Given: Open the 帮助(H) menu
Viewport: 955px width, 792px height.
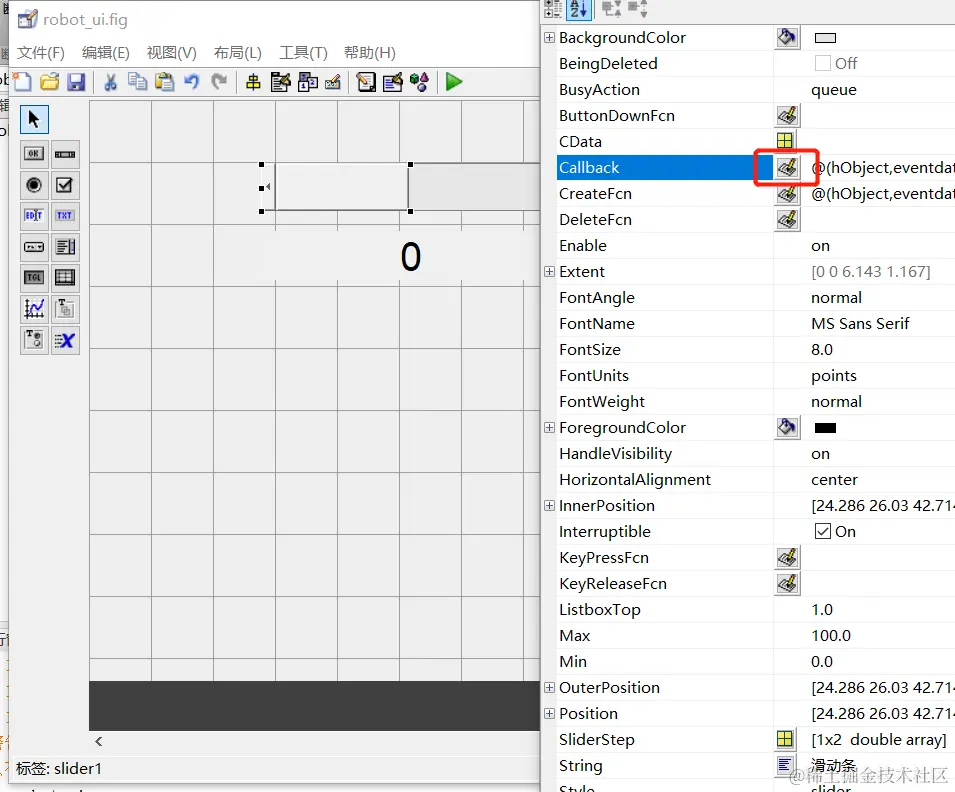Looking at the screenshot, I should (x=370, y=53).
